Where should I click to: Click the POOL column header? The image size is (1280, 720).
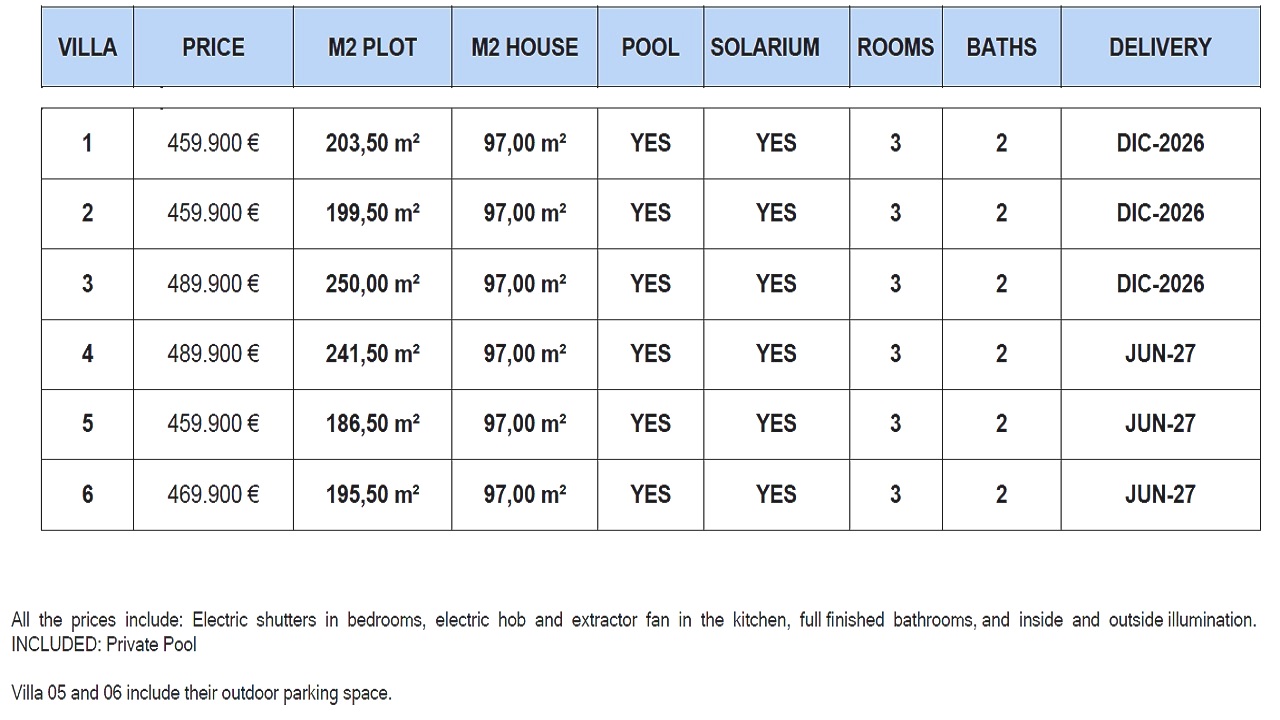(650, 47)
